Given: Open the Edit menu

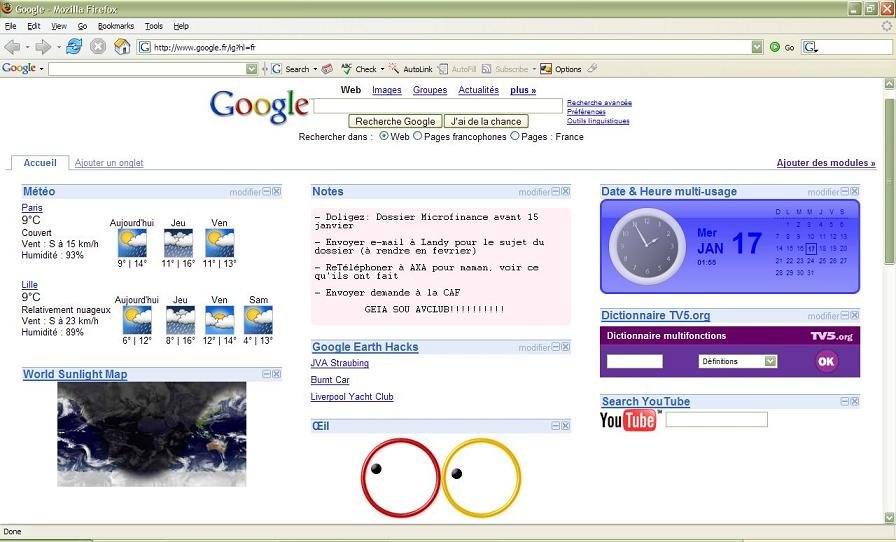Looking at the screenshot, I should (34, 26).
